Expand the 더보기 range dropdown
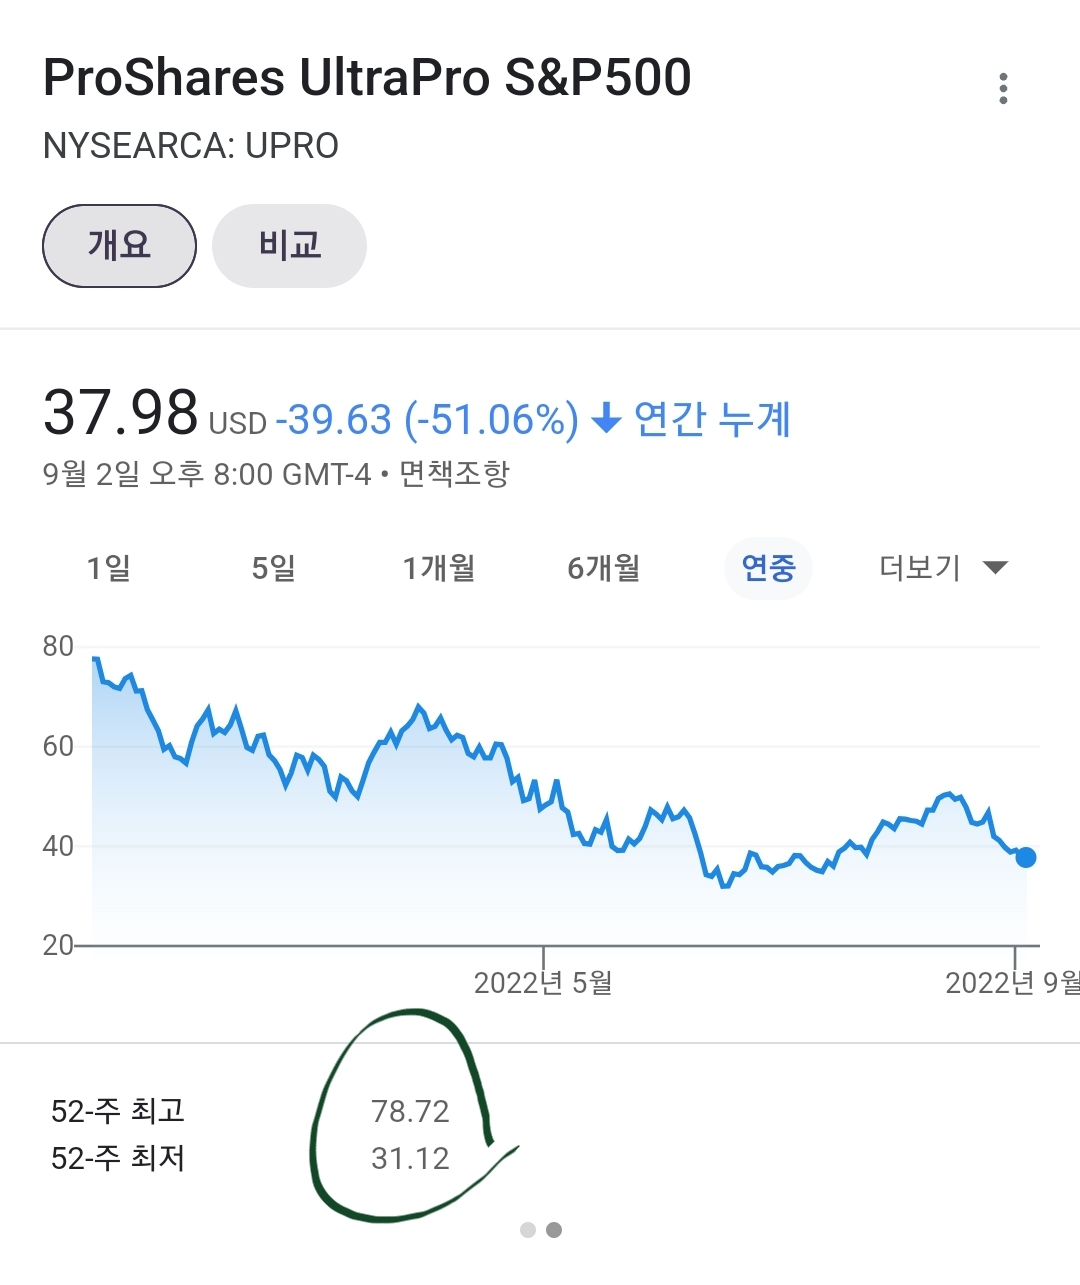The height and width of the screenshot is (1285, 1080). pos(943,568)
